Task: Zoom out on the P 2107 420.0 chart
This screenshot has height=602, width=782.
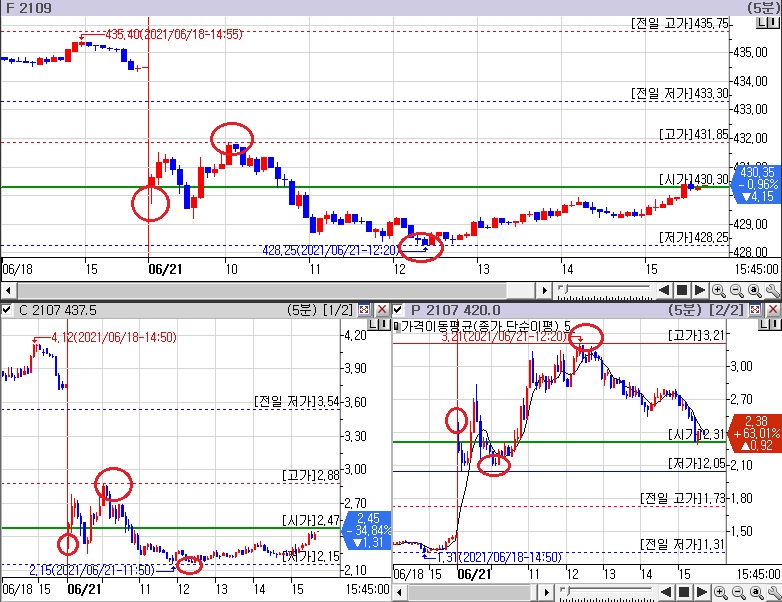Action: click(738, 593)
